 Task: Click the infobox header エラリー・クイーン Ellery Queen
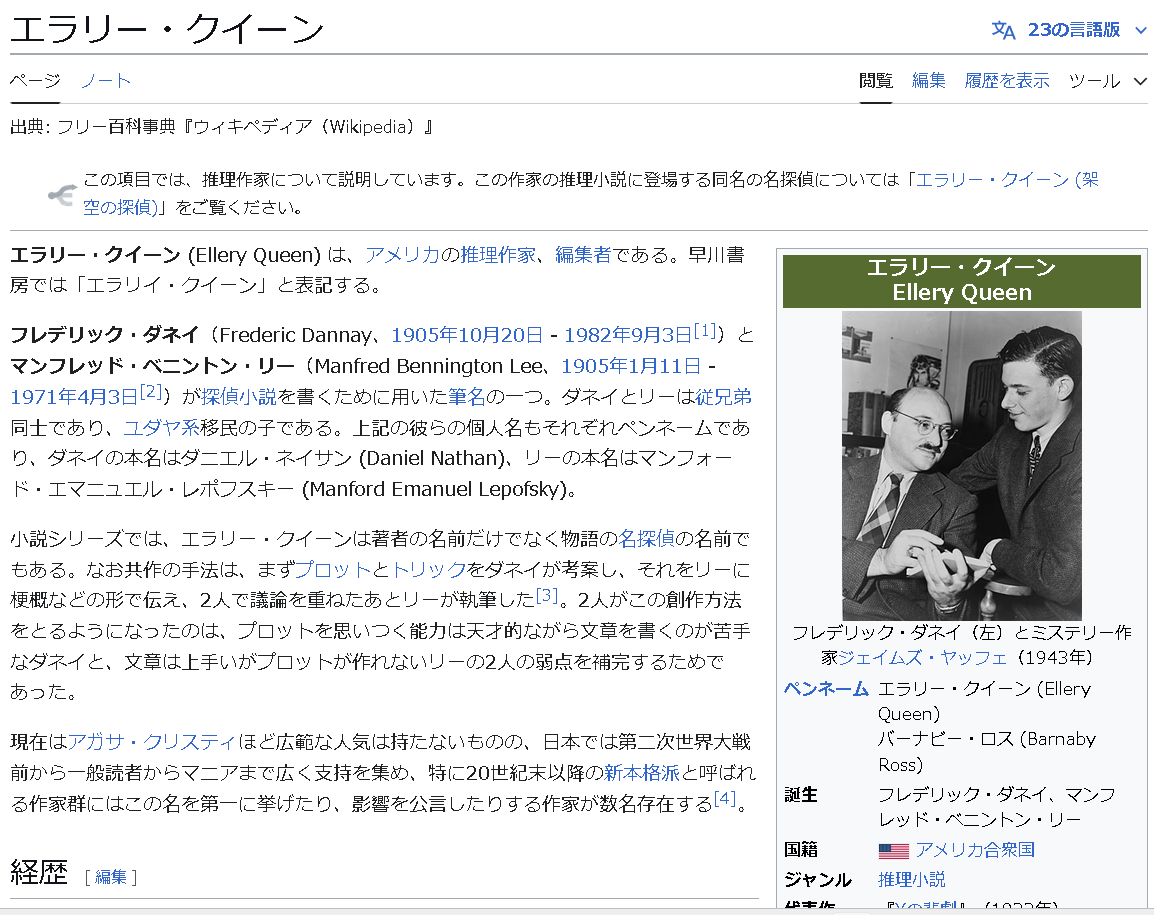tap(961, 280)
